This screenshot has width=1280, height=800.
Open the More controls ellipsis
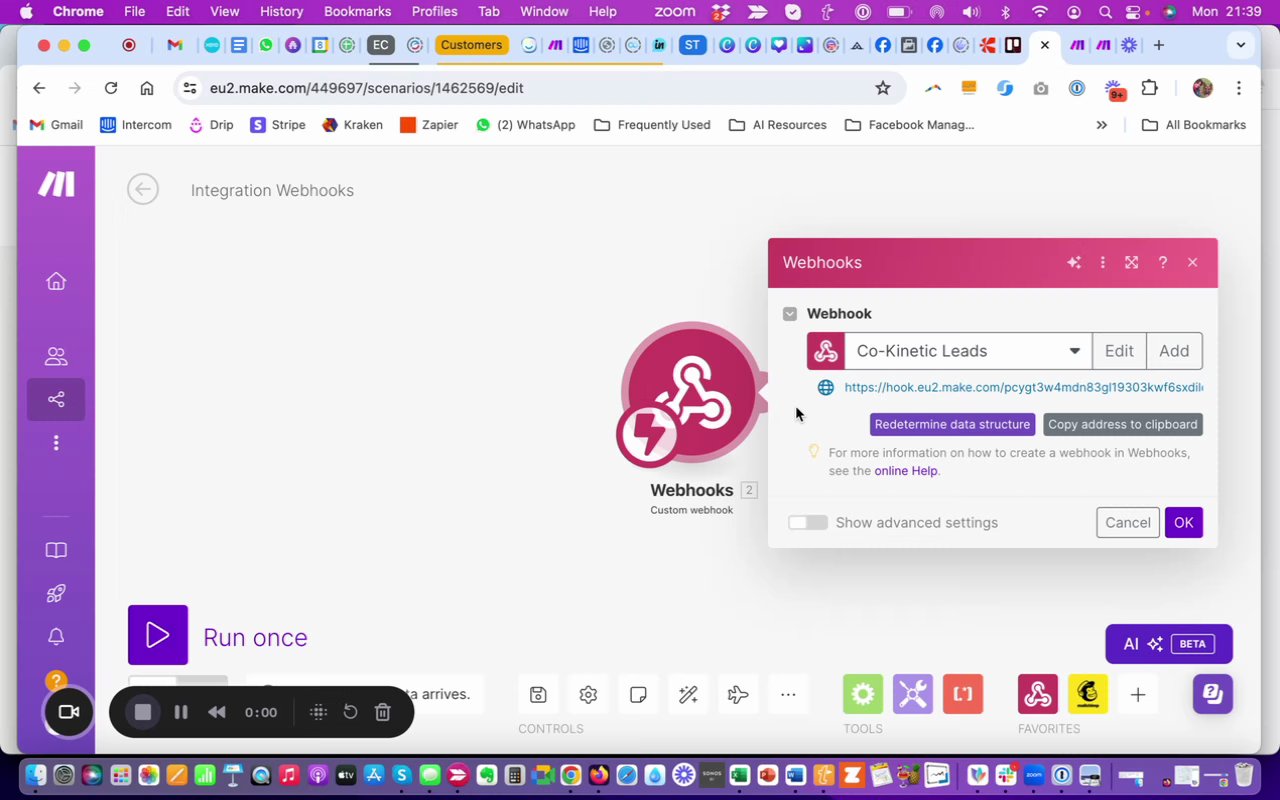pos(788,694)
